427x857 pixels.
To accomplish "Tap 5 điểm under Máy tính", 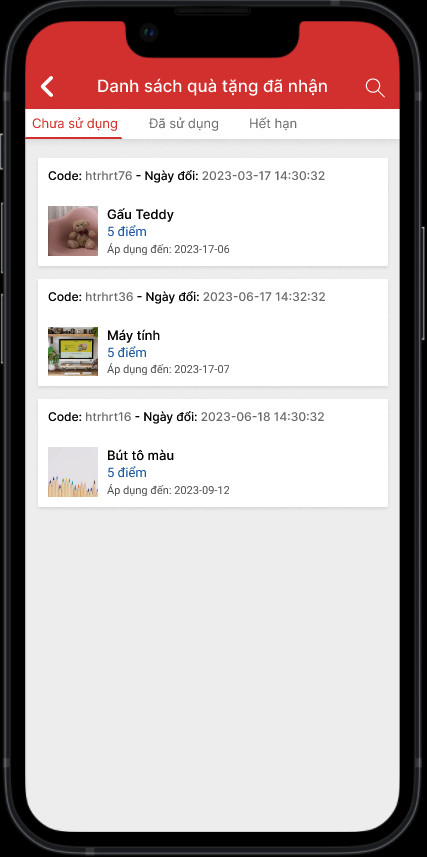I will [x=127, y=353].
